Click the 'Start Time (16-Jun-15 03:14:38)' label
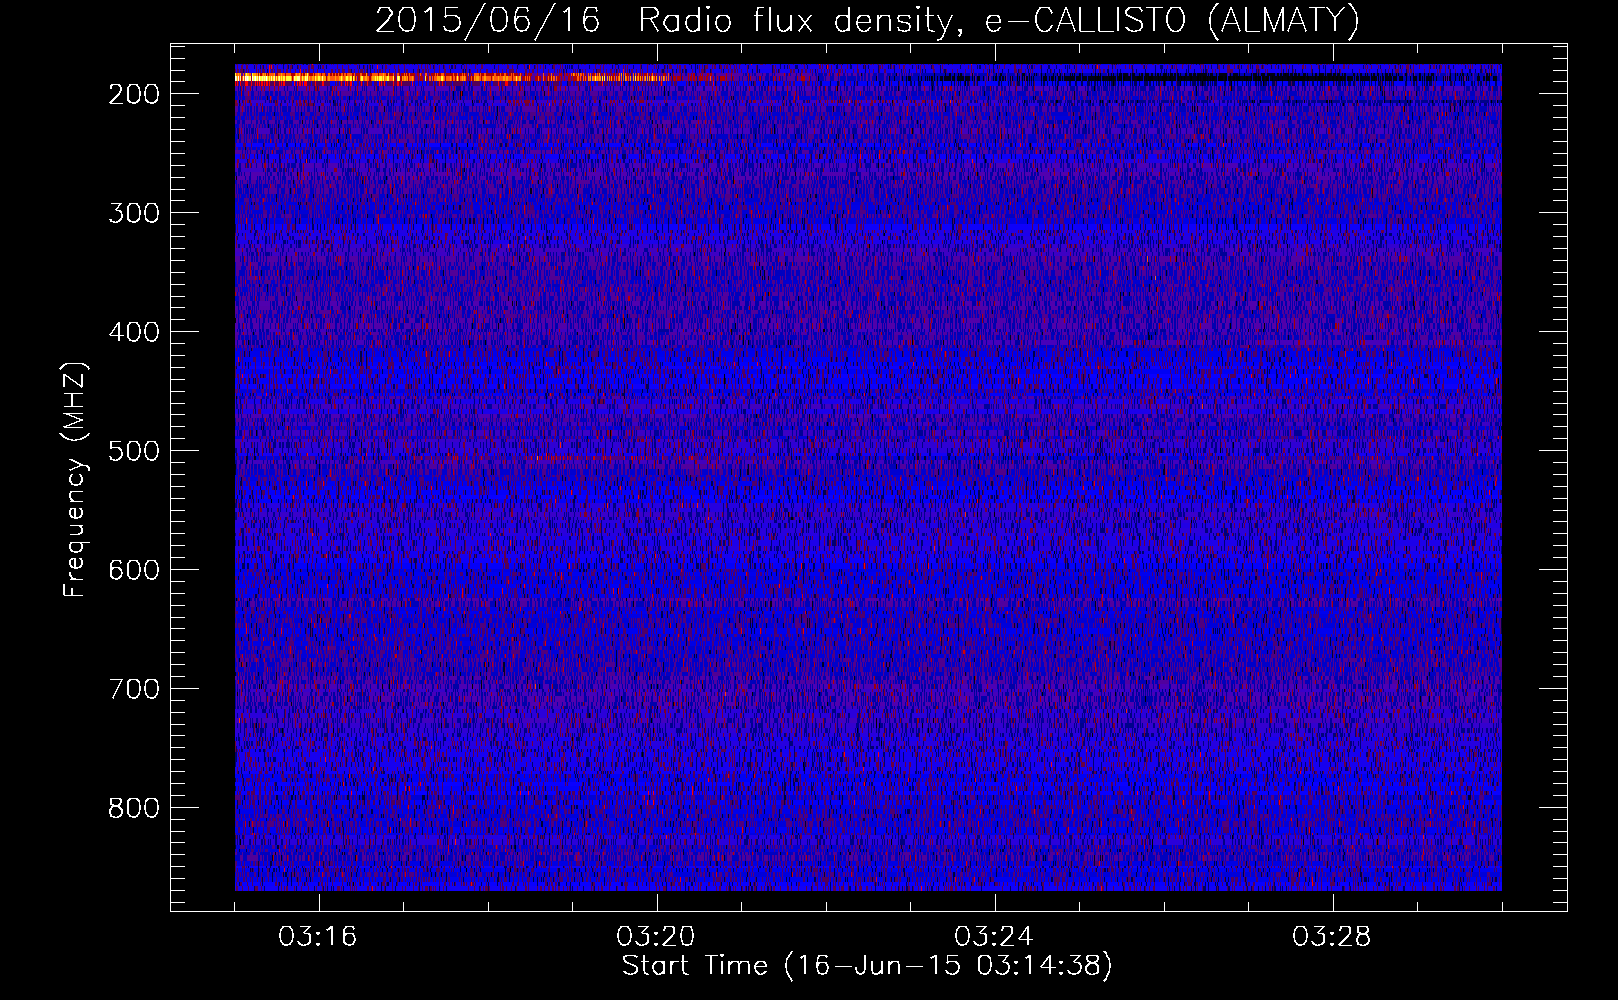 click(x=867, y=965)
